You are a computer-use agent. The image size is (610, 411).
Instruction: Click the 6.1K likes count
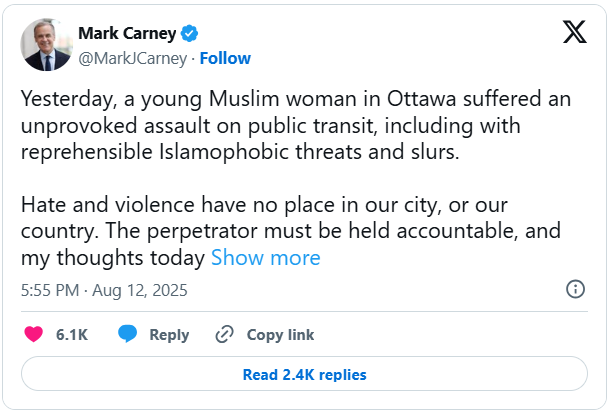pos(72,335)
